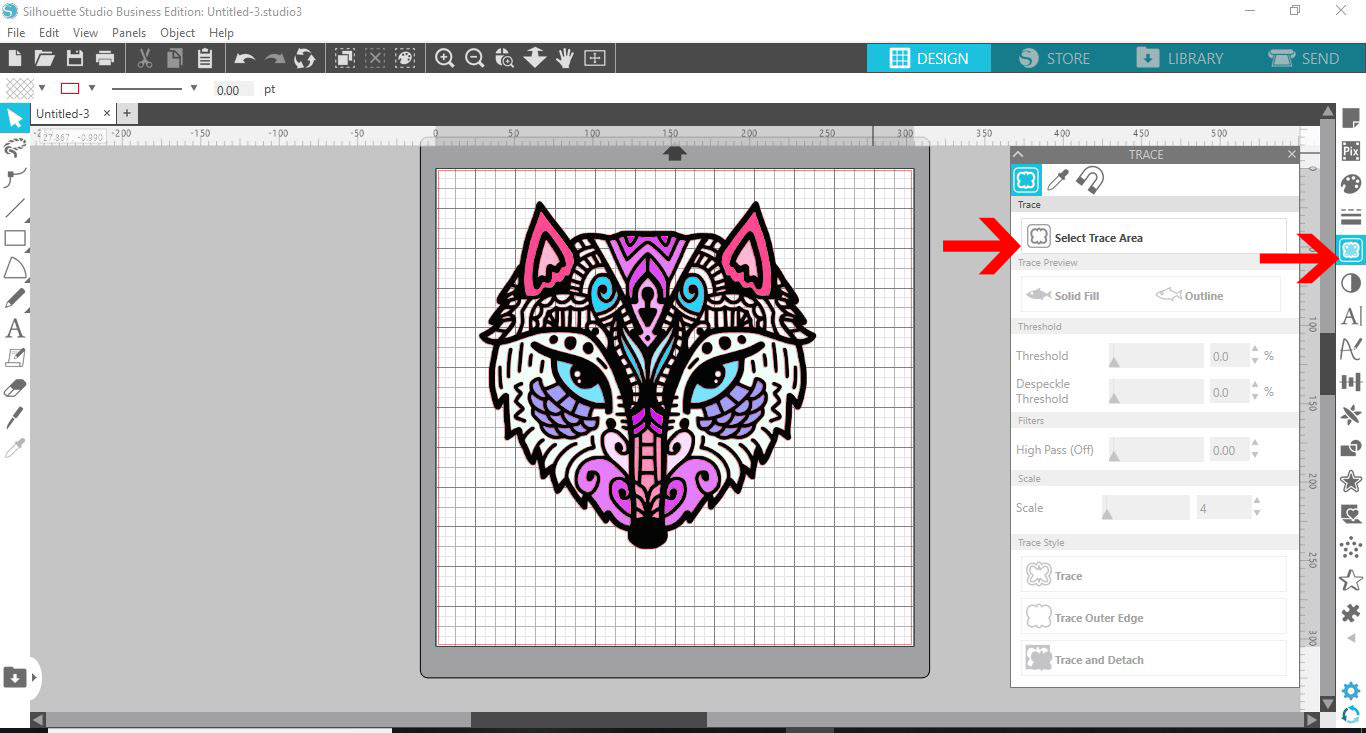Image resolution: width=1366 pixels, height=733 pixels.
Task: Open the Modify shapes panel icon
Action: click(x=1351, y=448)
